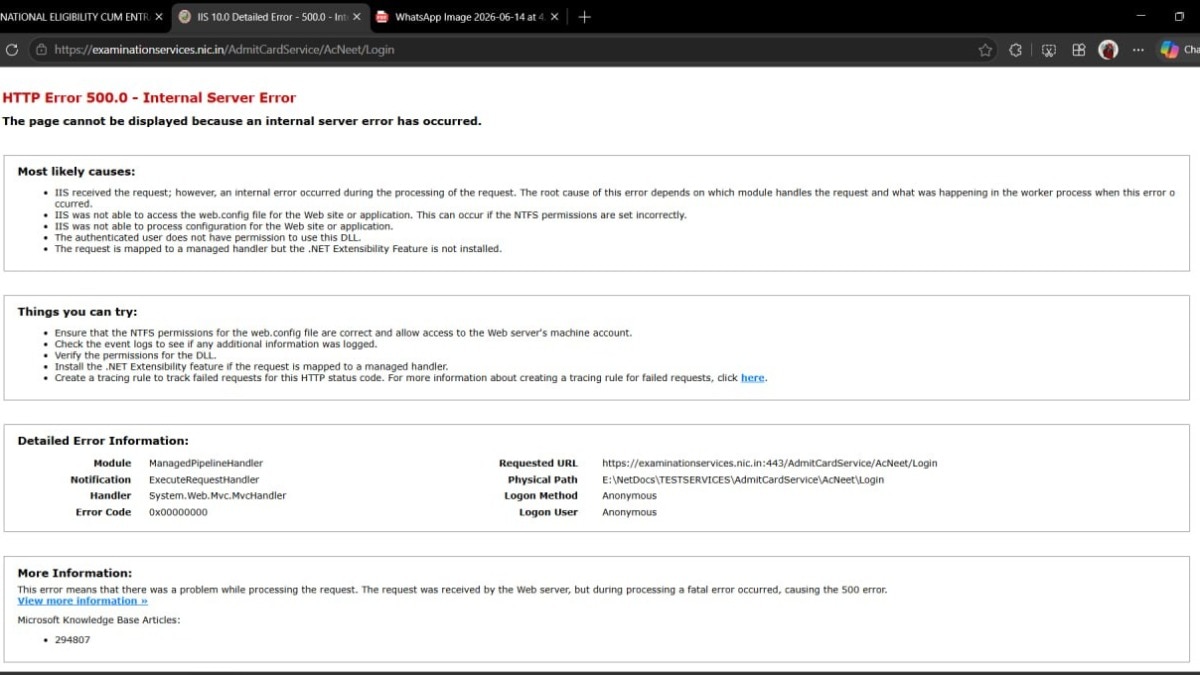Launch the Copilot Chat icon

(x=1169, y=49)
